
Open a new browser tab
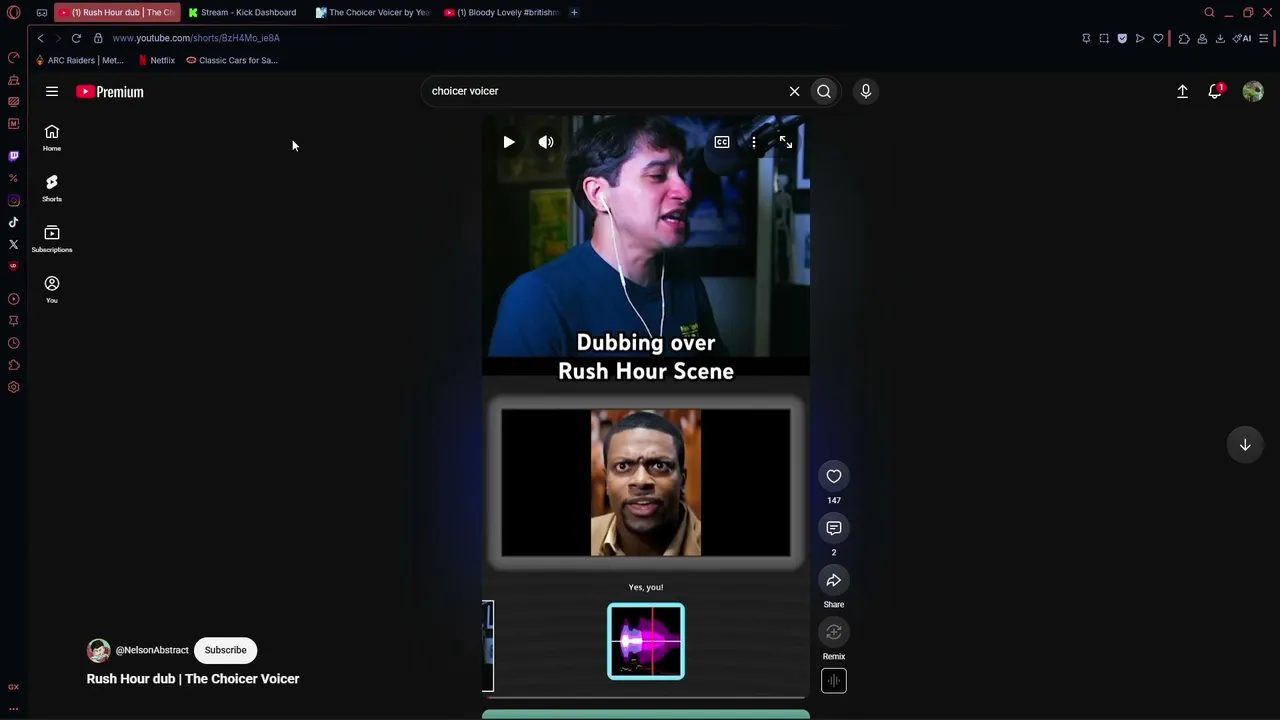[574, 13]
